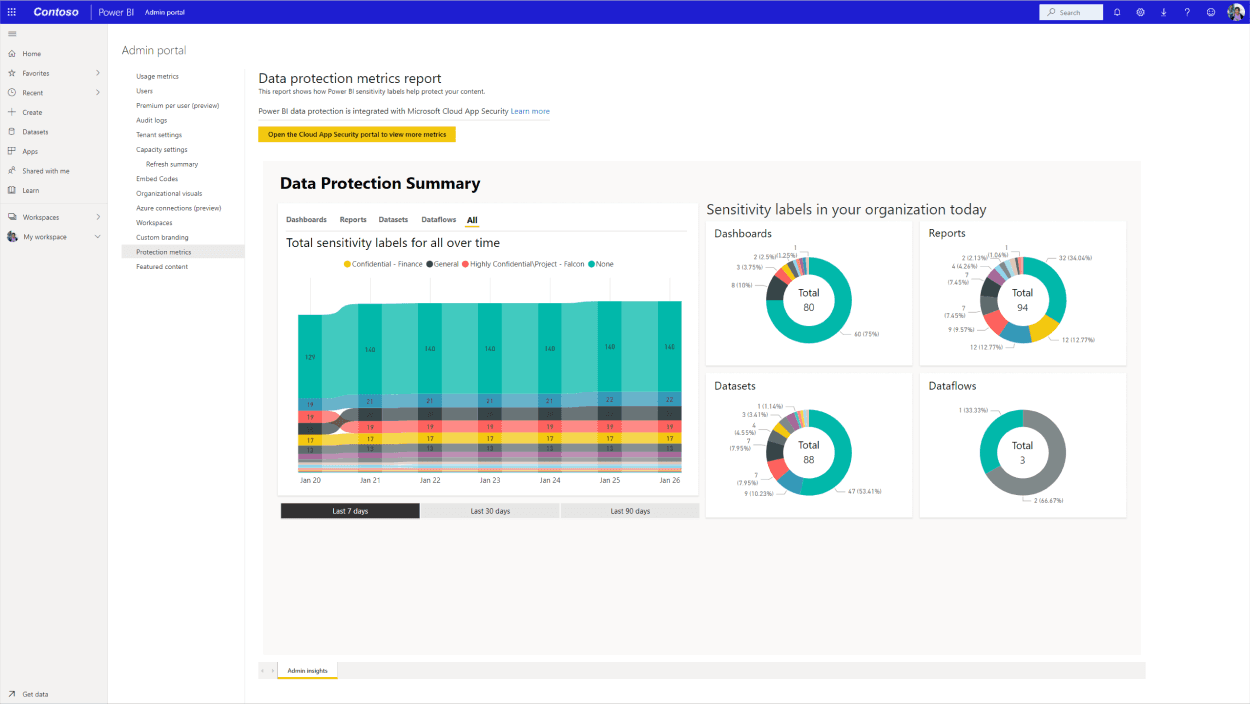Click the Confidential - Finance legend swatch
This screenshot has height=704, width=1250.
click(x=347, y=264)
